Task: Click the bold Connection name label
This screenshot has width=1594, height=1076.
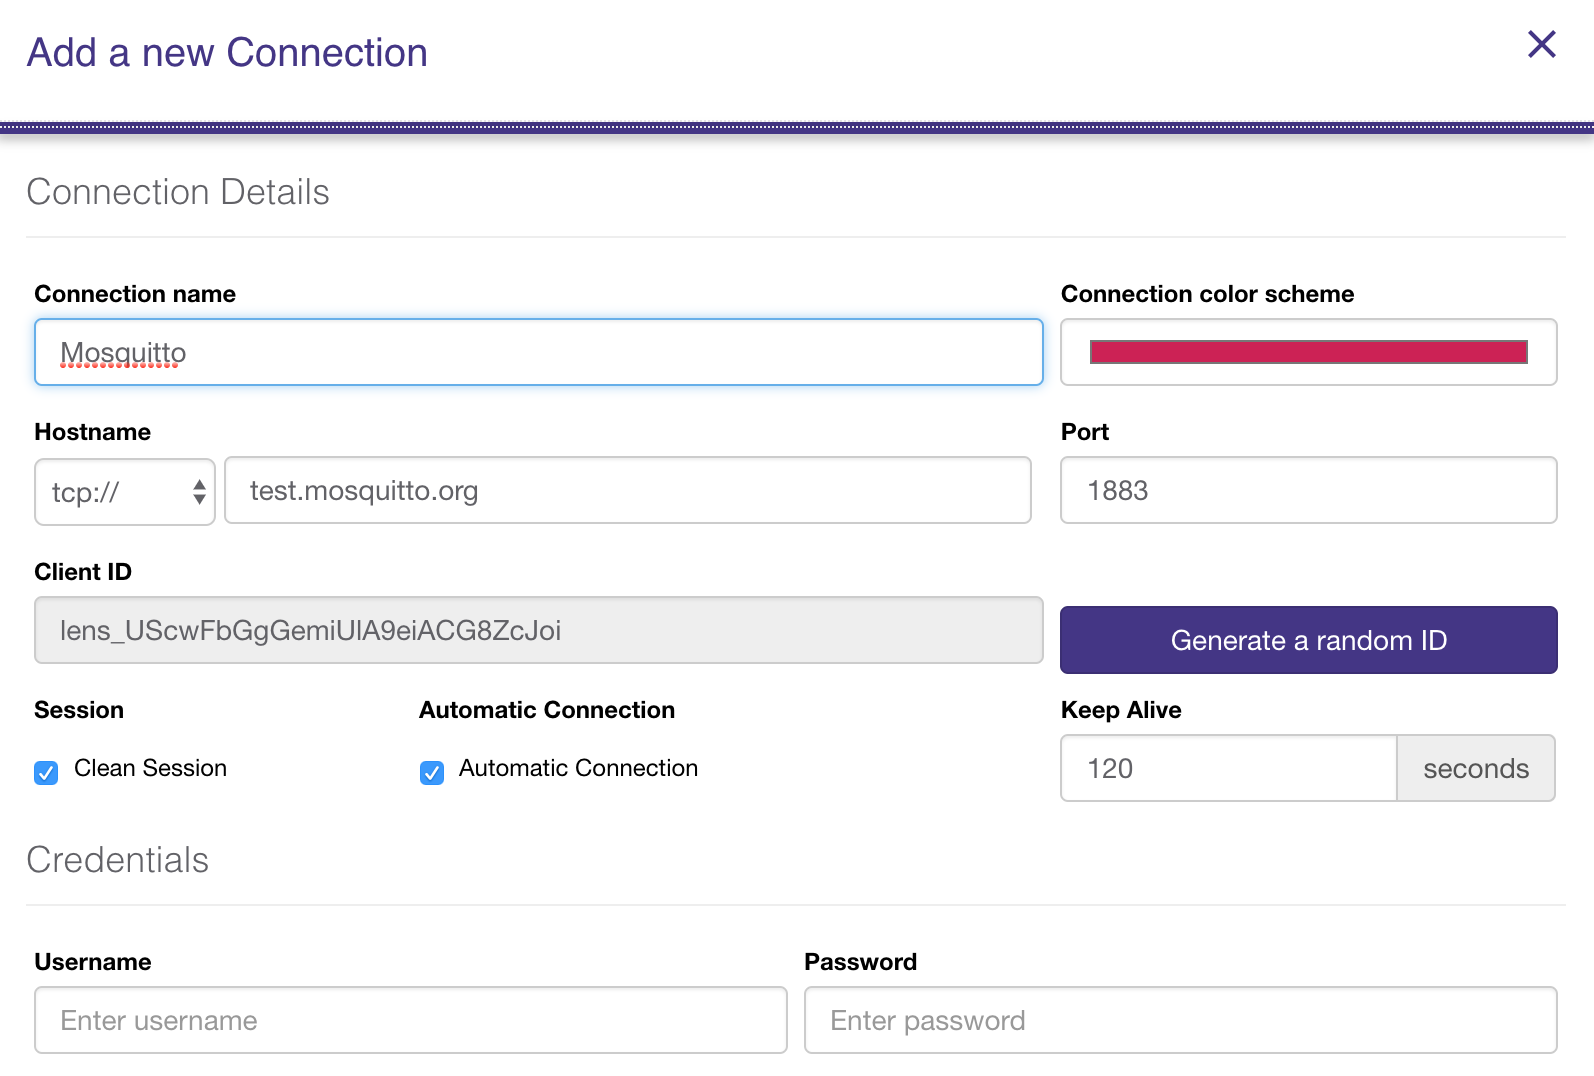Action: click(x=135, y=294)
